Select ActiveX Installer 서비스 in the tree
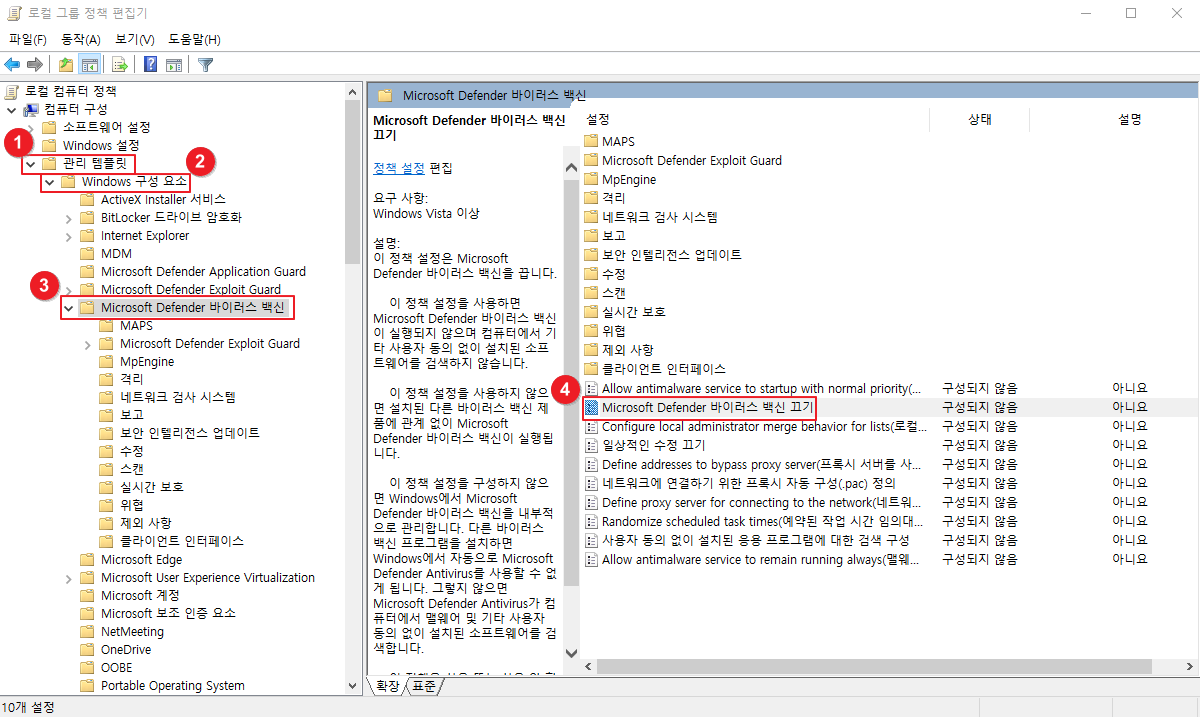This screenshot has width=1200, height=717. tap(163, 199)
